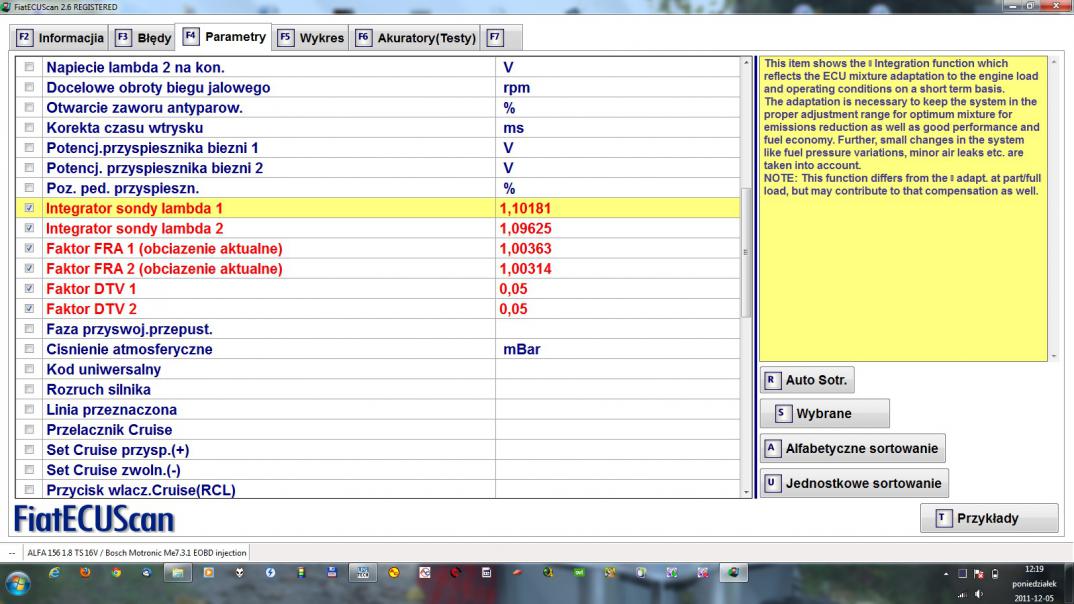Click the A icon for alphabetical sorting
The width and height of the screenshot is (1074, 604).
pyautogui.click(x=771, y=448)
